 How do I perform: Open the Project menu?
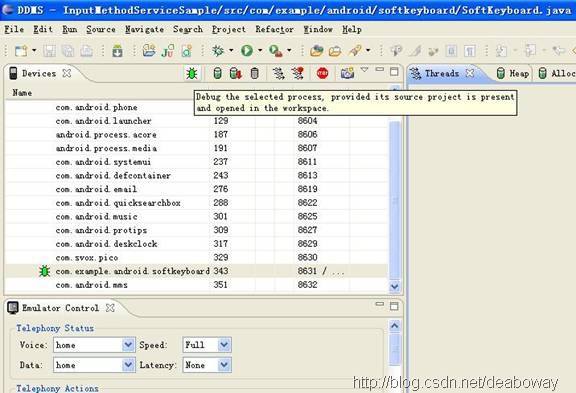[228, 29]
